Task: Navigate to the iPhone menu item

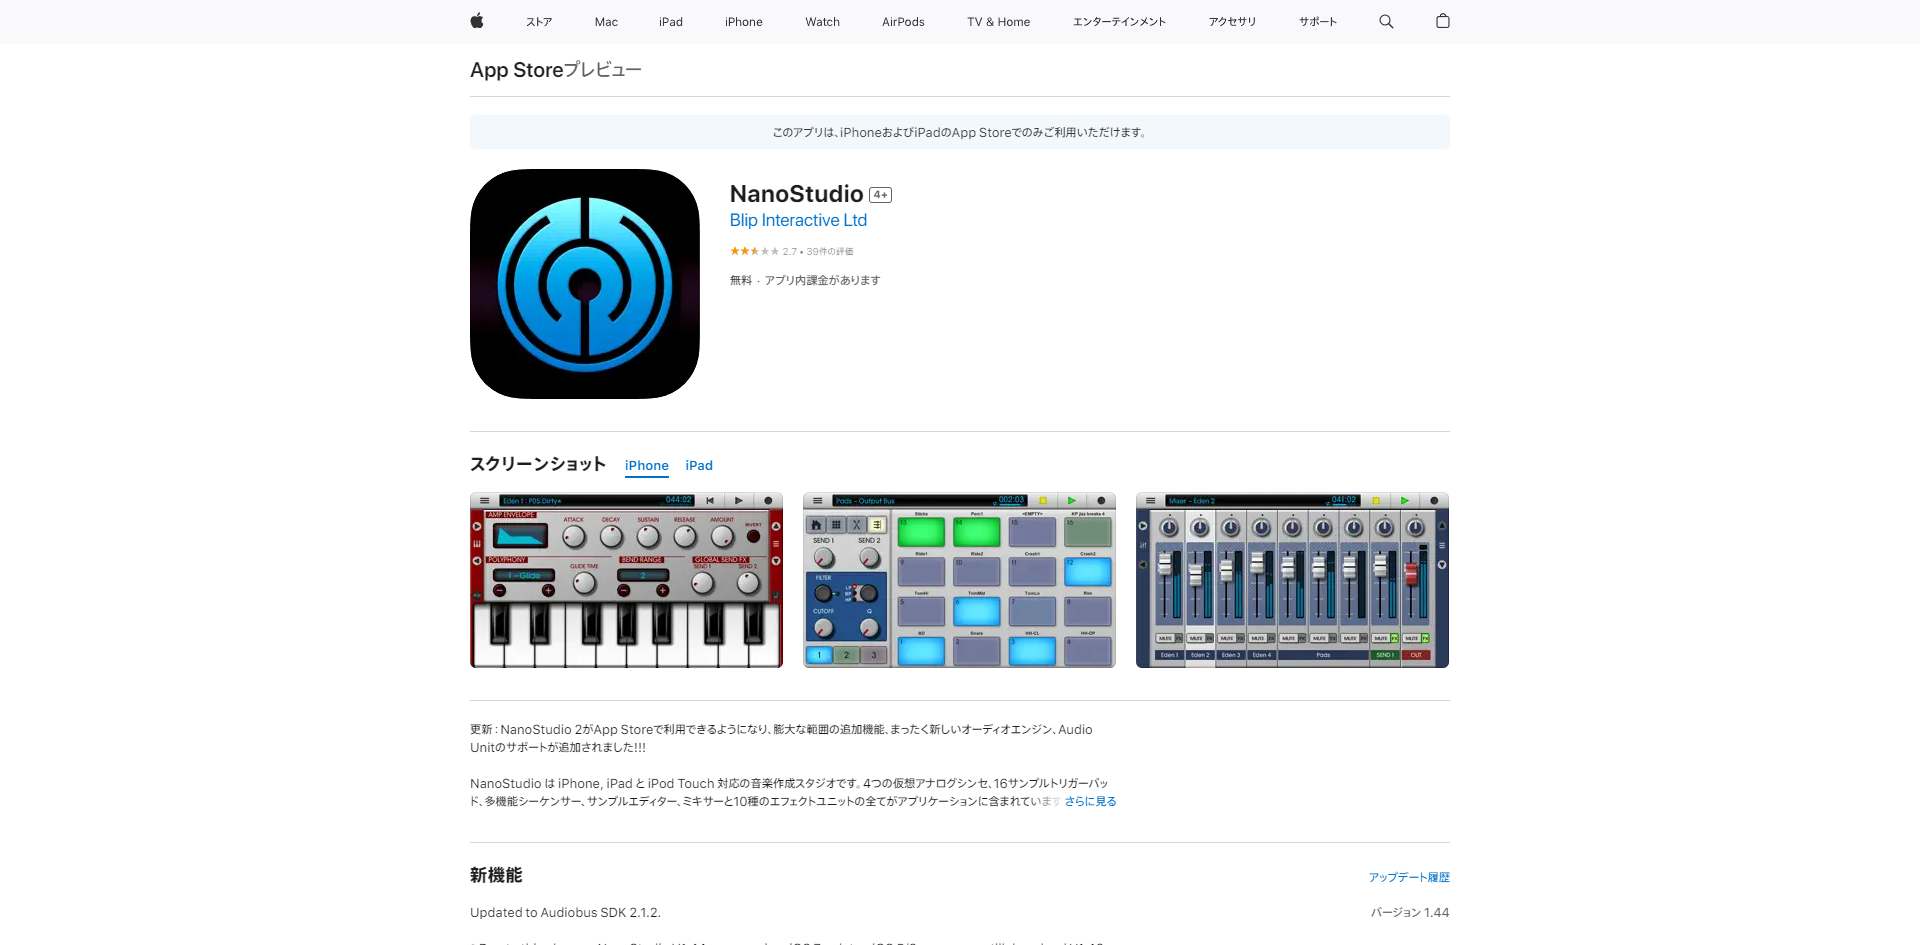Action: coord(743,21)
